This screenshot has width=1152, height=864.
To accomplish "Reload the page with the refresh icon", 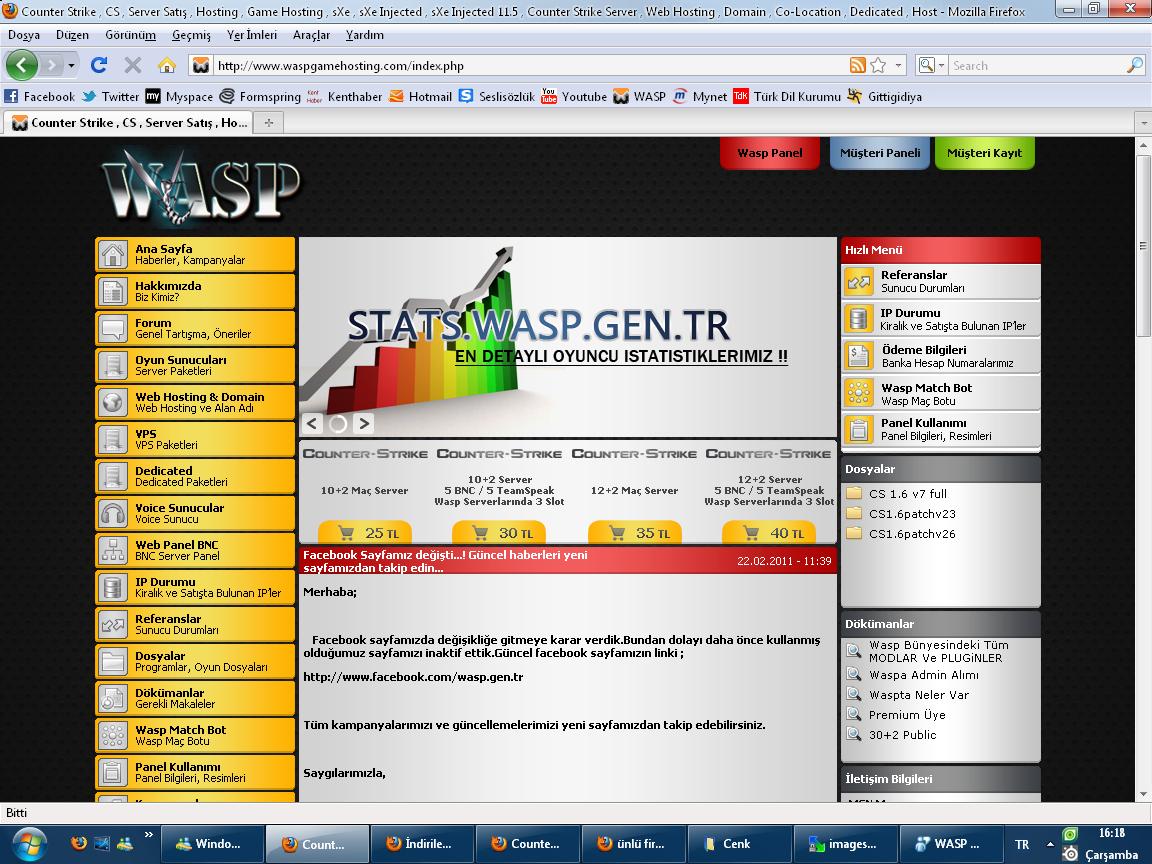I will point(98,65).
